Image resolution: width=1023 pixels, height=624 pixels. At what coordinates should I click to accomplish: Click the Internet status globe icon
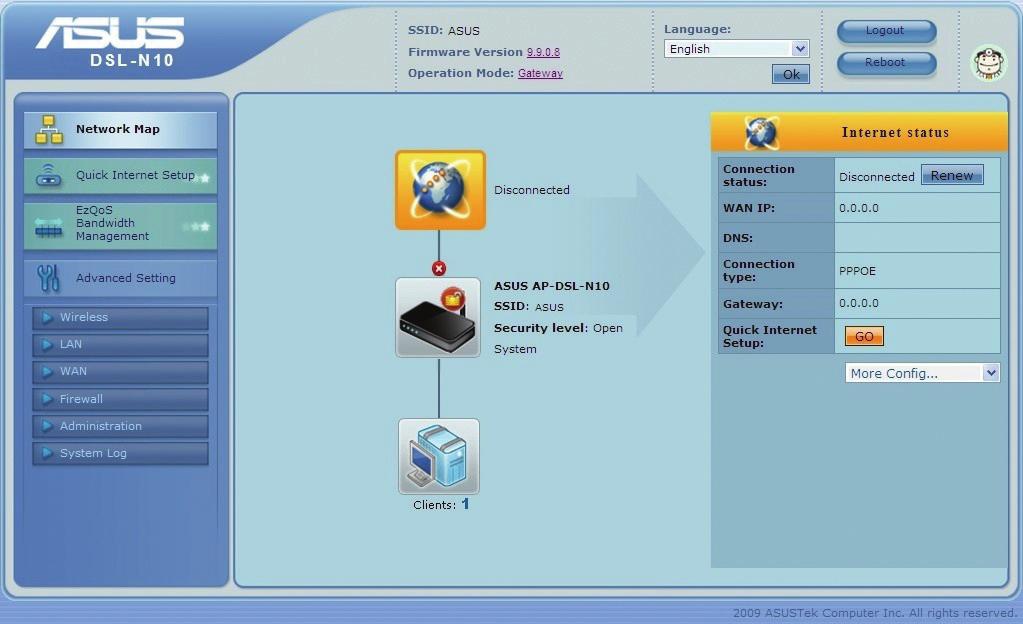(761, 133)
